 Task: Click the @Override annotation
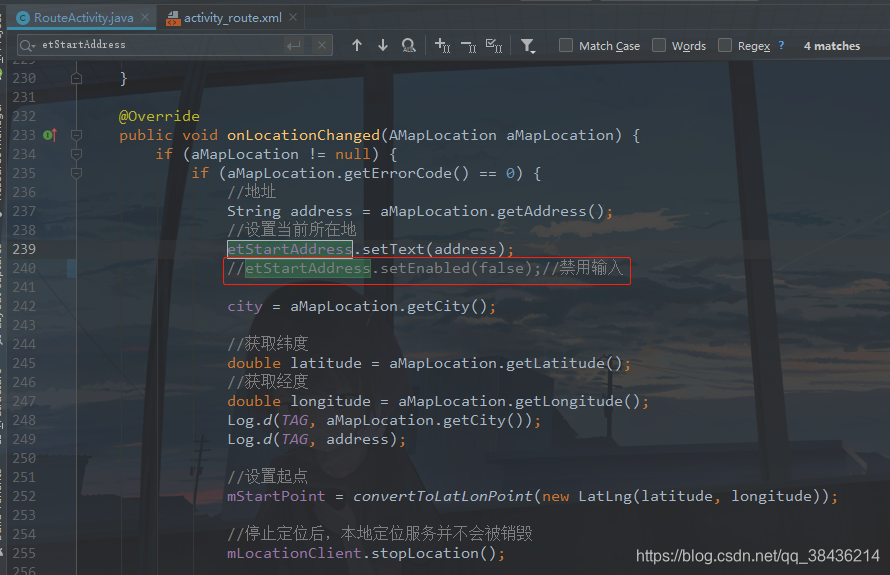[159, 116]
